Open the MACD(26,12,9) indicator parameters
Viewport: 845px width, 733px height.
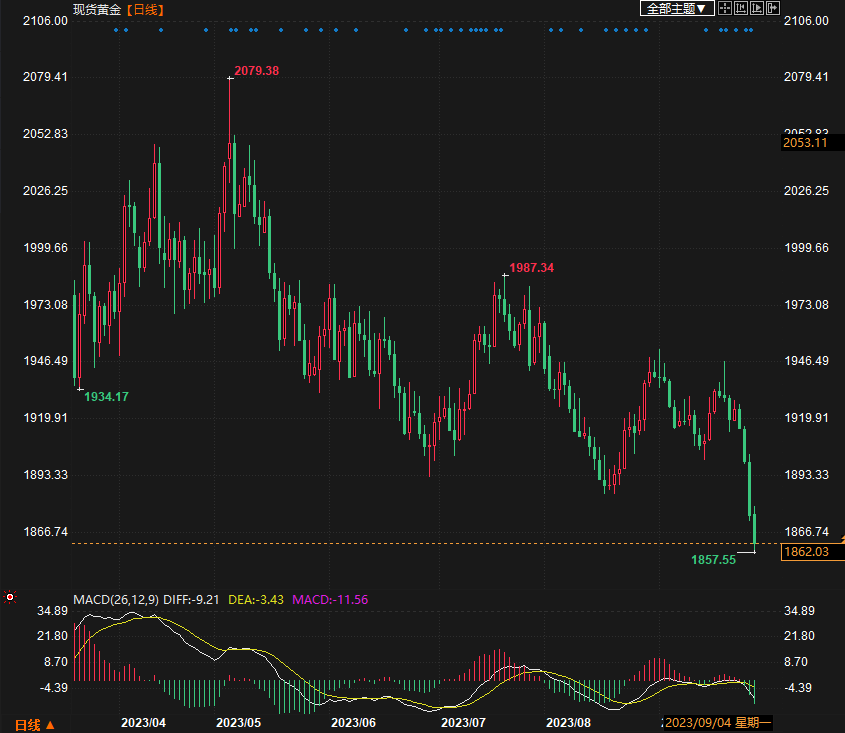coord(116,600)
